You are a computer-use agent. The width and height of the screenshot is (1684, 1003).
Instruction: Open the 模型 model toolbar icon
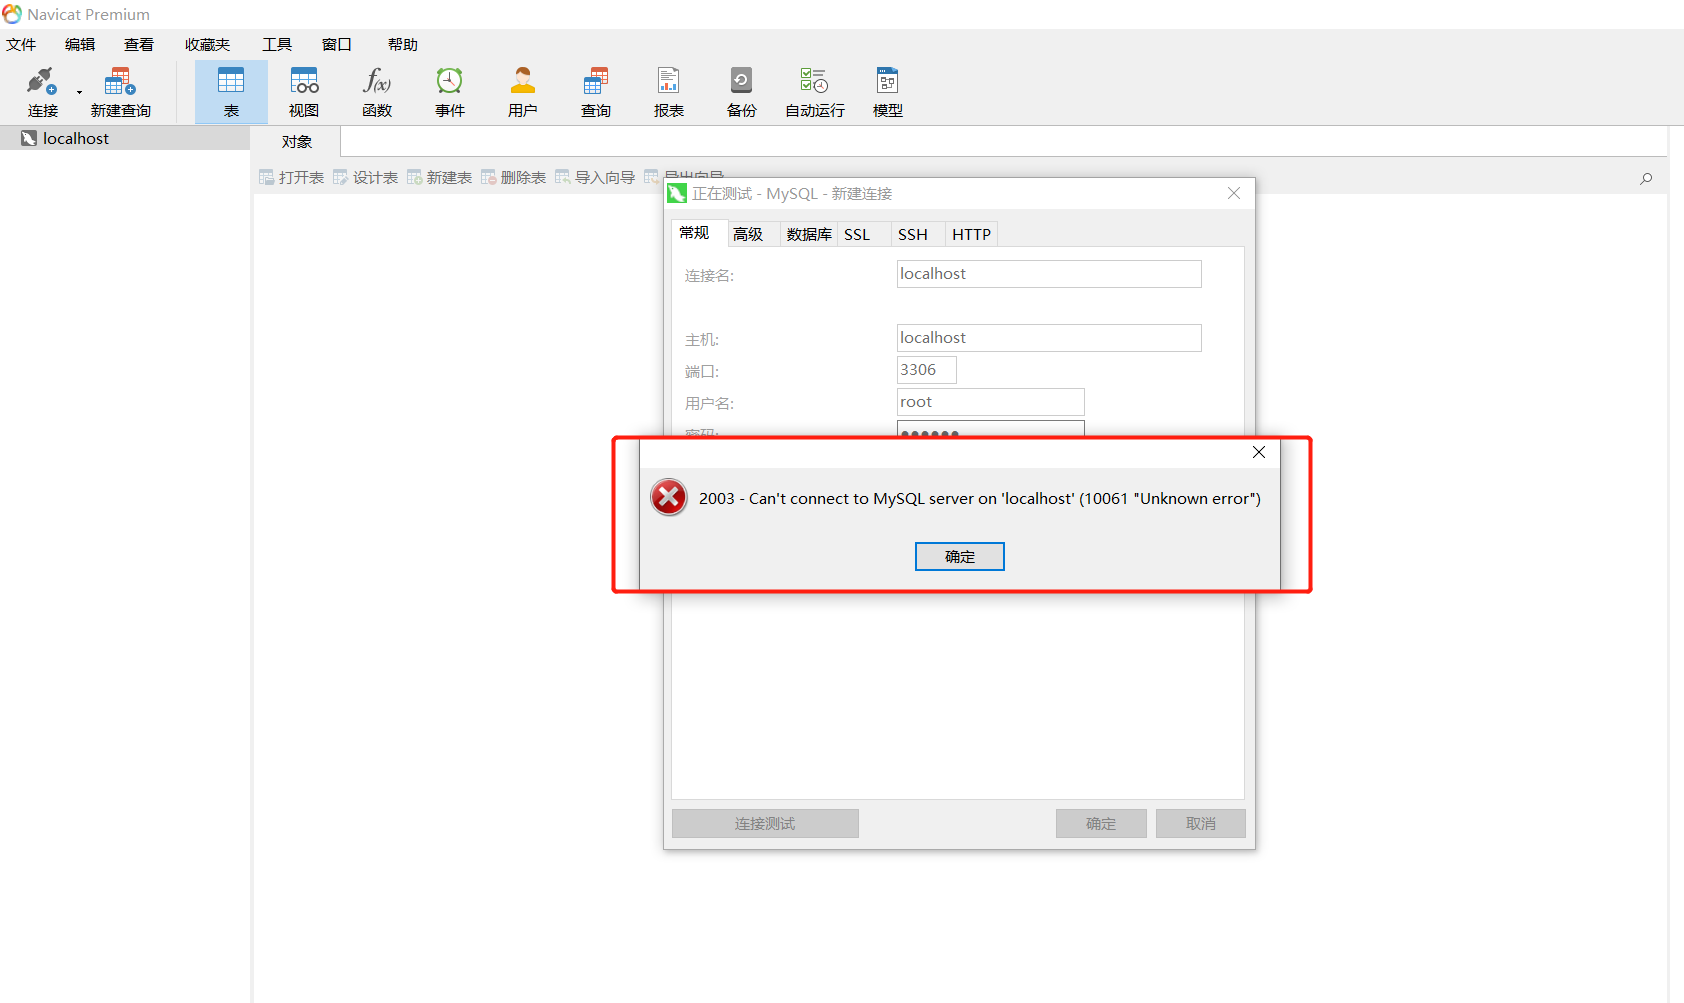tap(888, 92)
